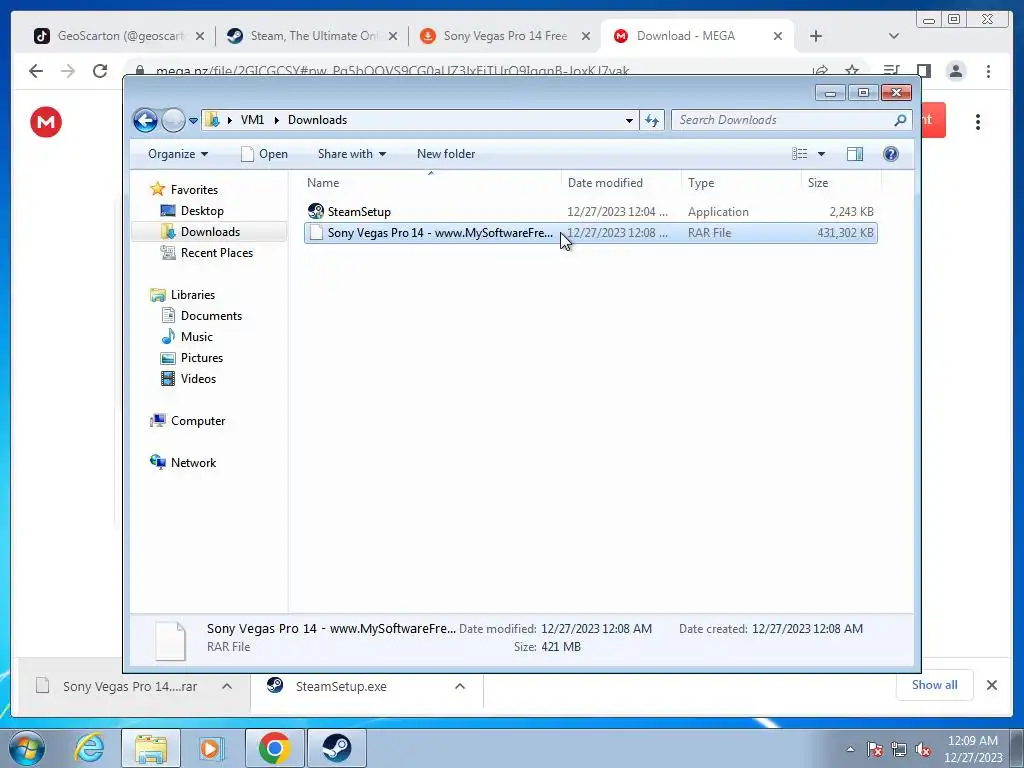Open the Share with menu
The height and width of the screenshot is (768, 1024).
[x=351, y=154]
